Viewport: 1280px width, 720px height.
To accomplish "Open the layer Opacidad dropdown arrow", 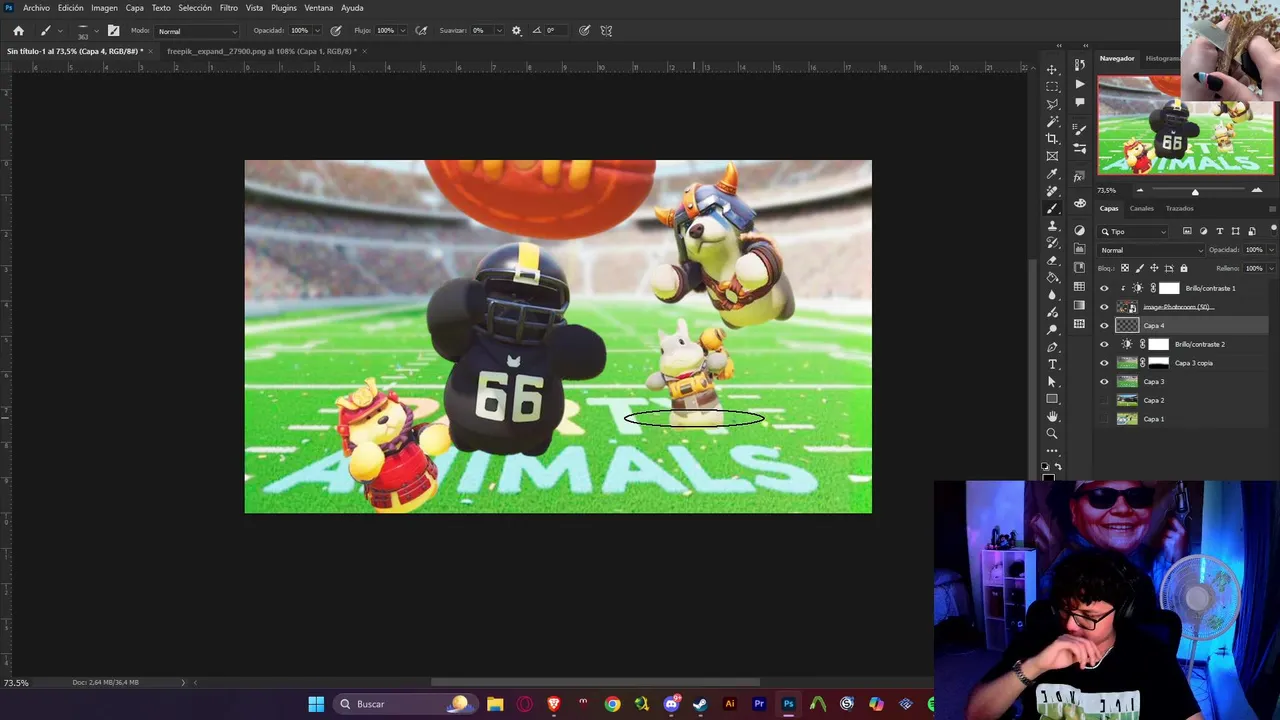I will point(1272,250).
